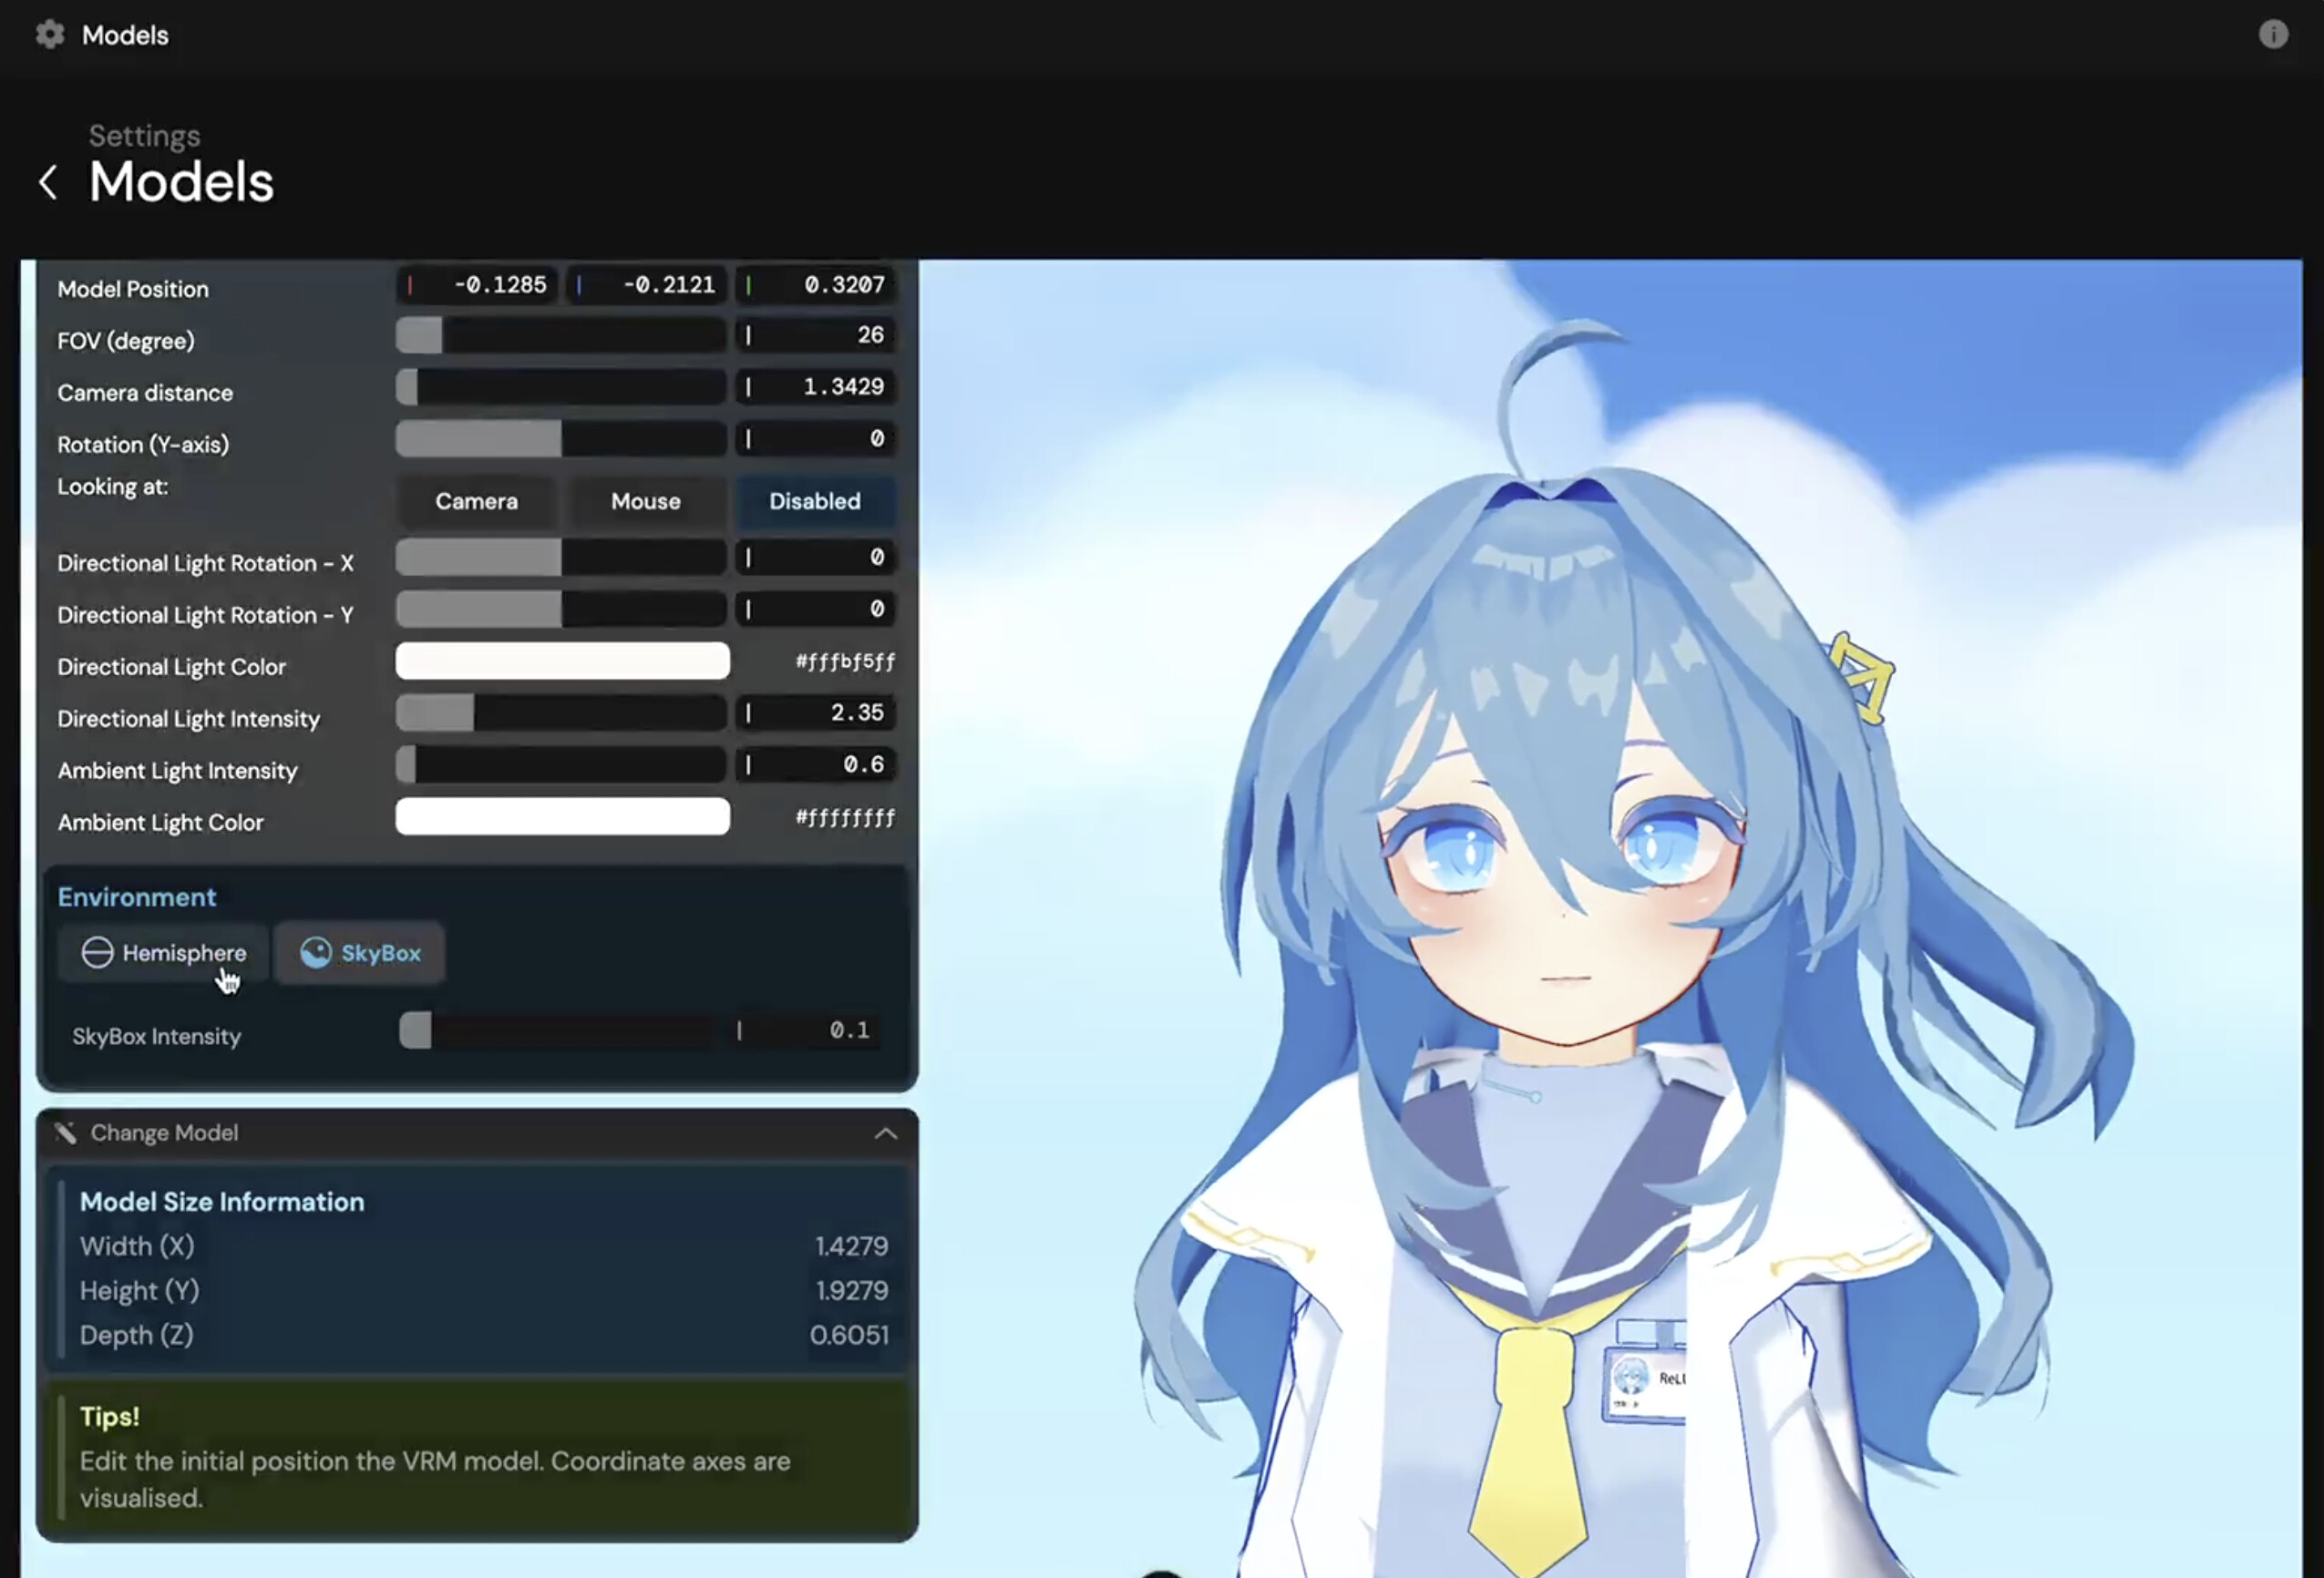Go back using the left chevron arrow
The image size is (2324, 1578).
coord(48,182)
